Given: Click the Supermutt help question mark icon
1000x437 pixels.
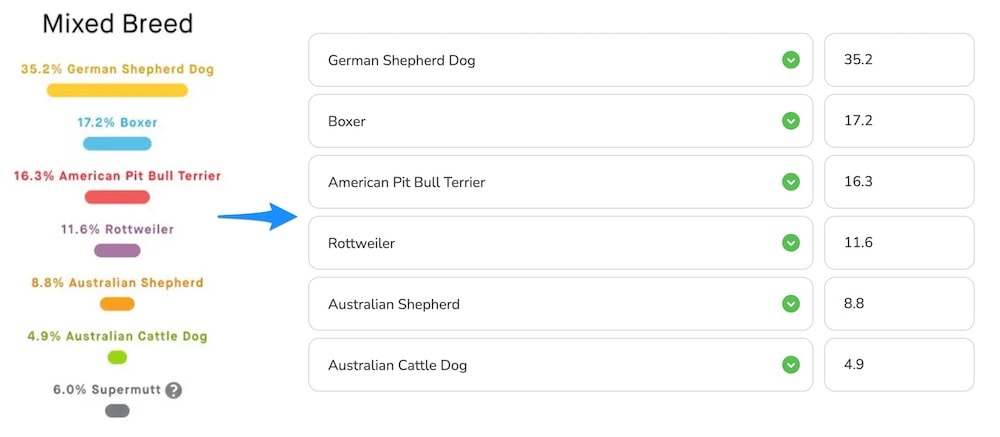Looking at the screenshot, I should (x=173, y=390).
